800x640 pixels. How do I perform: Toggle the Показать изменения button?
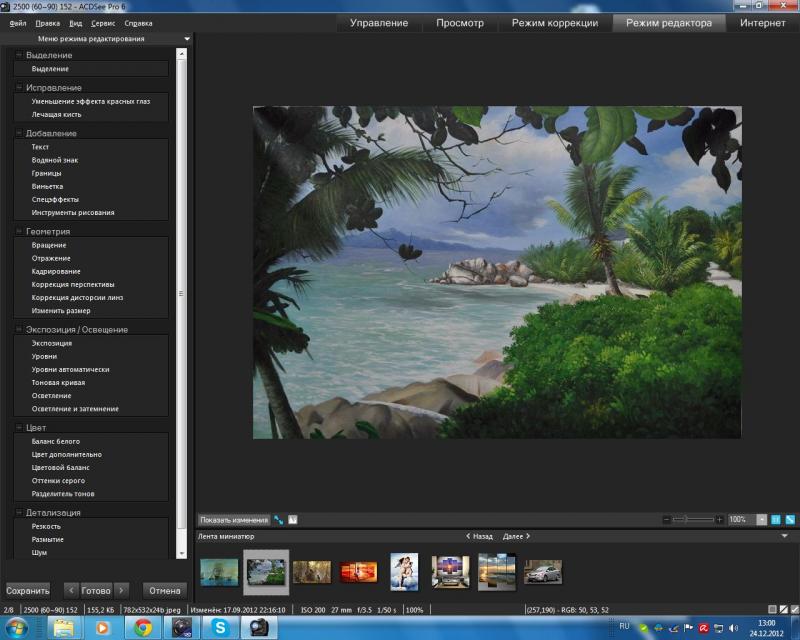[x=234, y=520]
